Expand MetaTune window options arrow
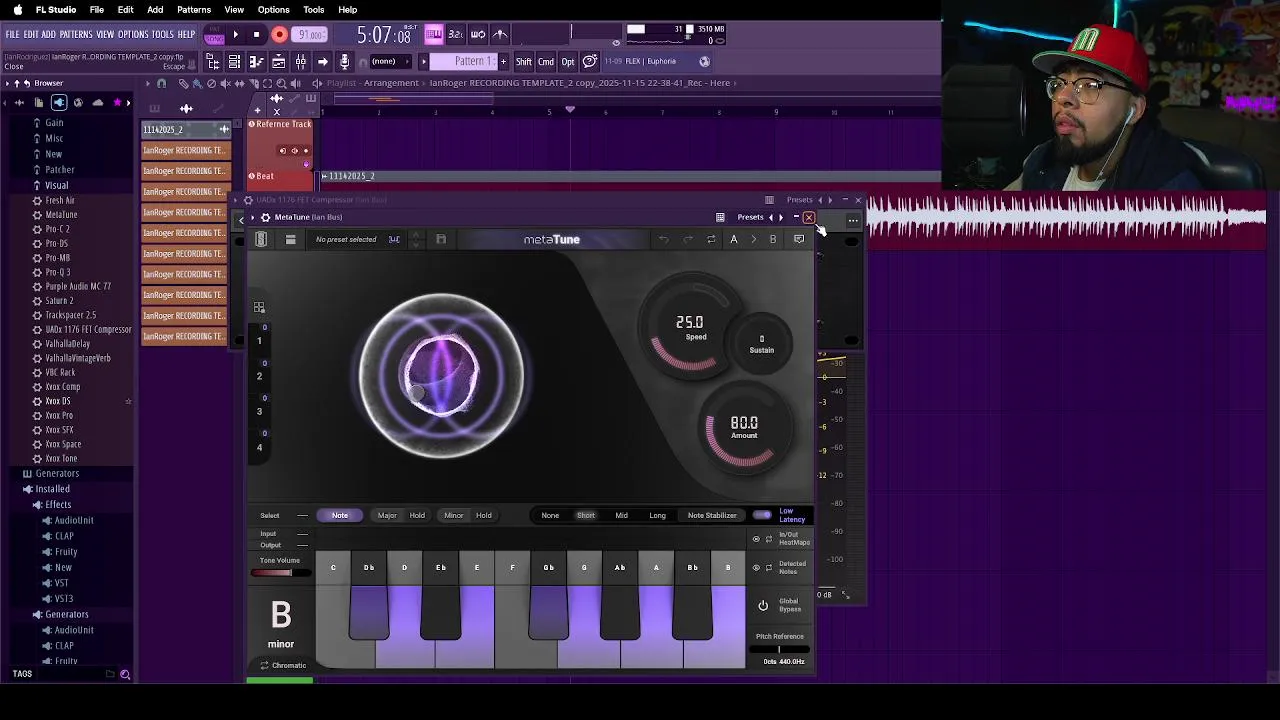The image size is (1280, 720). (x=252, y=217)
